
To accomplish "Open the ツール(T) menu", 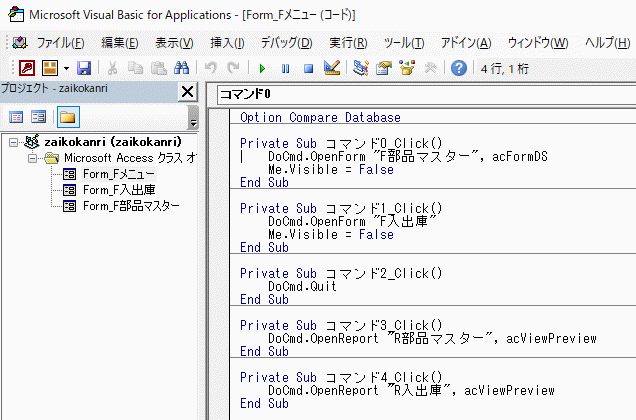I will pos(404,43).
